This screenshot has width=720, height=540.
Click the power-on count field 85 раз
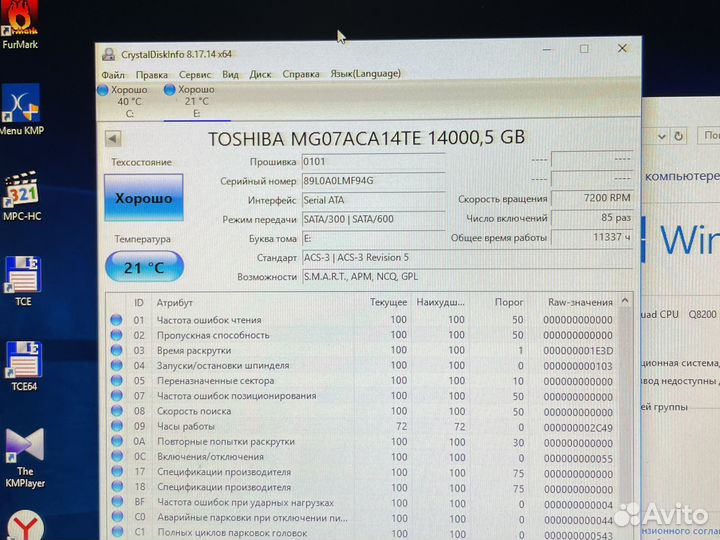click(x=592, y=217)
